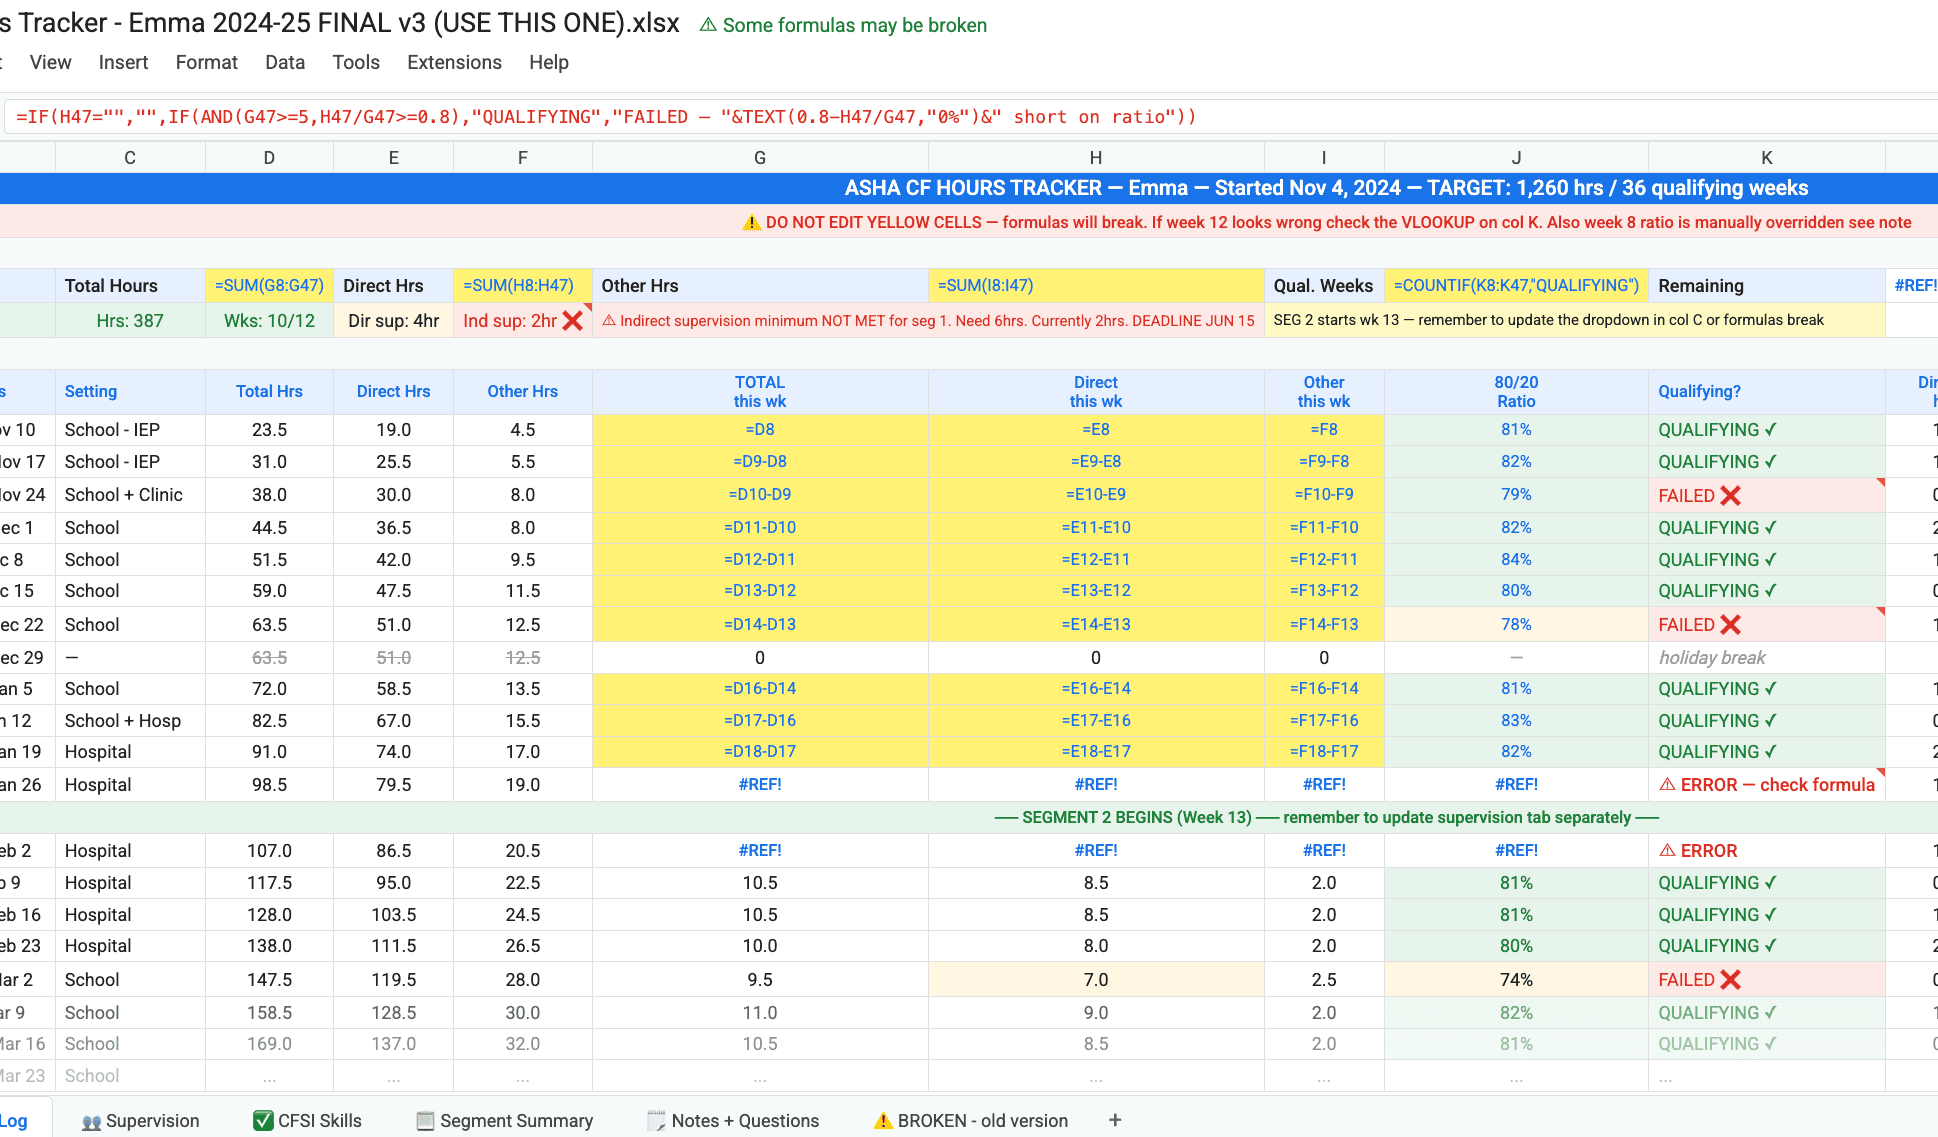Click the =E17-E16 formula cell
Screen dimensions: 1938x1137
1096,721
